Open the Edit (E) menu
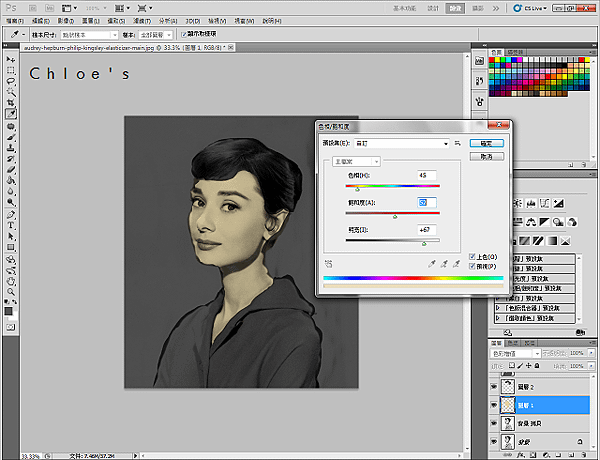The image size is (600, 460). 41,21
